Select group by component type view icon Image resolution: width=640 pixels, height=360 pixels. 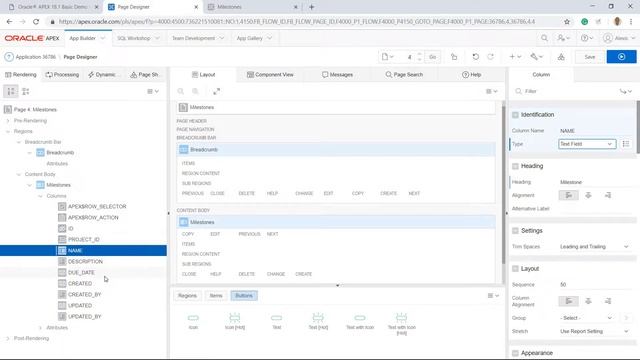click(11, 91)
